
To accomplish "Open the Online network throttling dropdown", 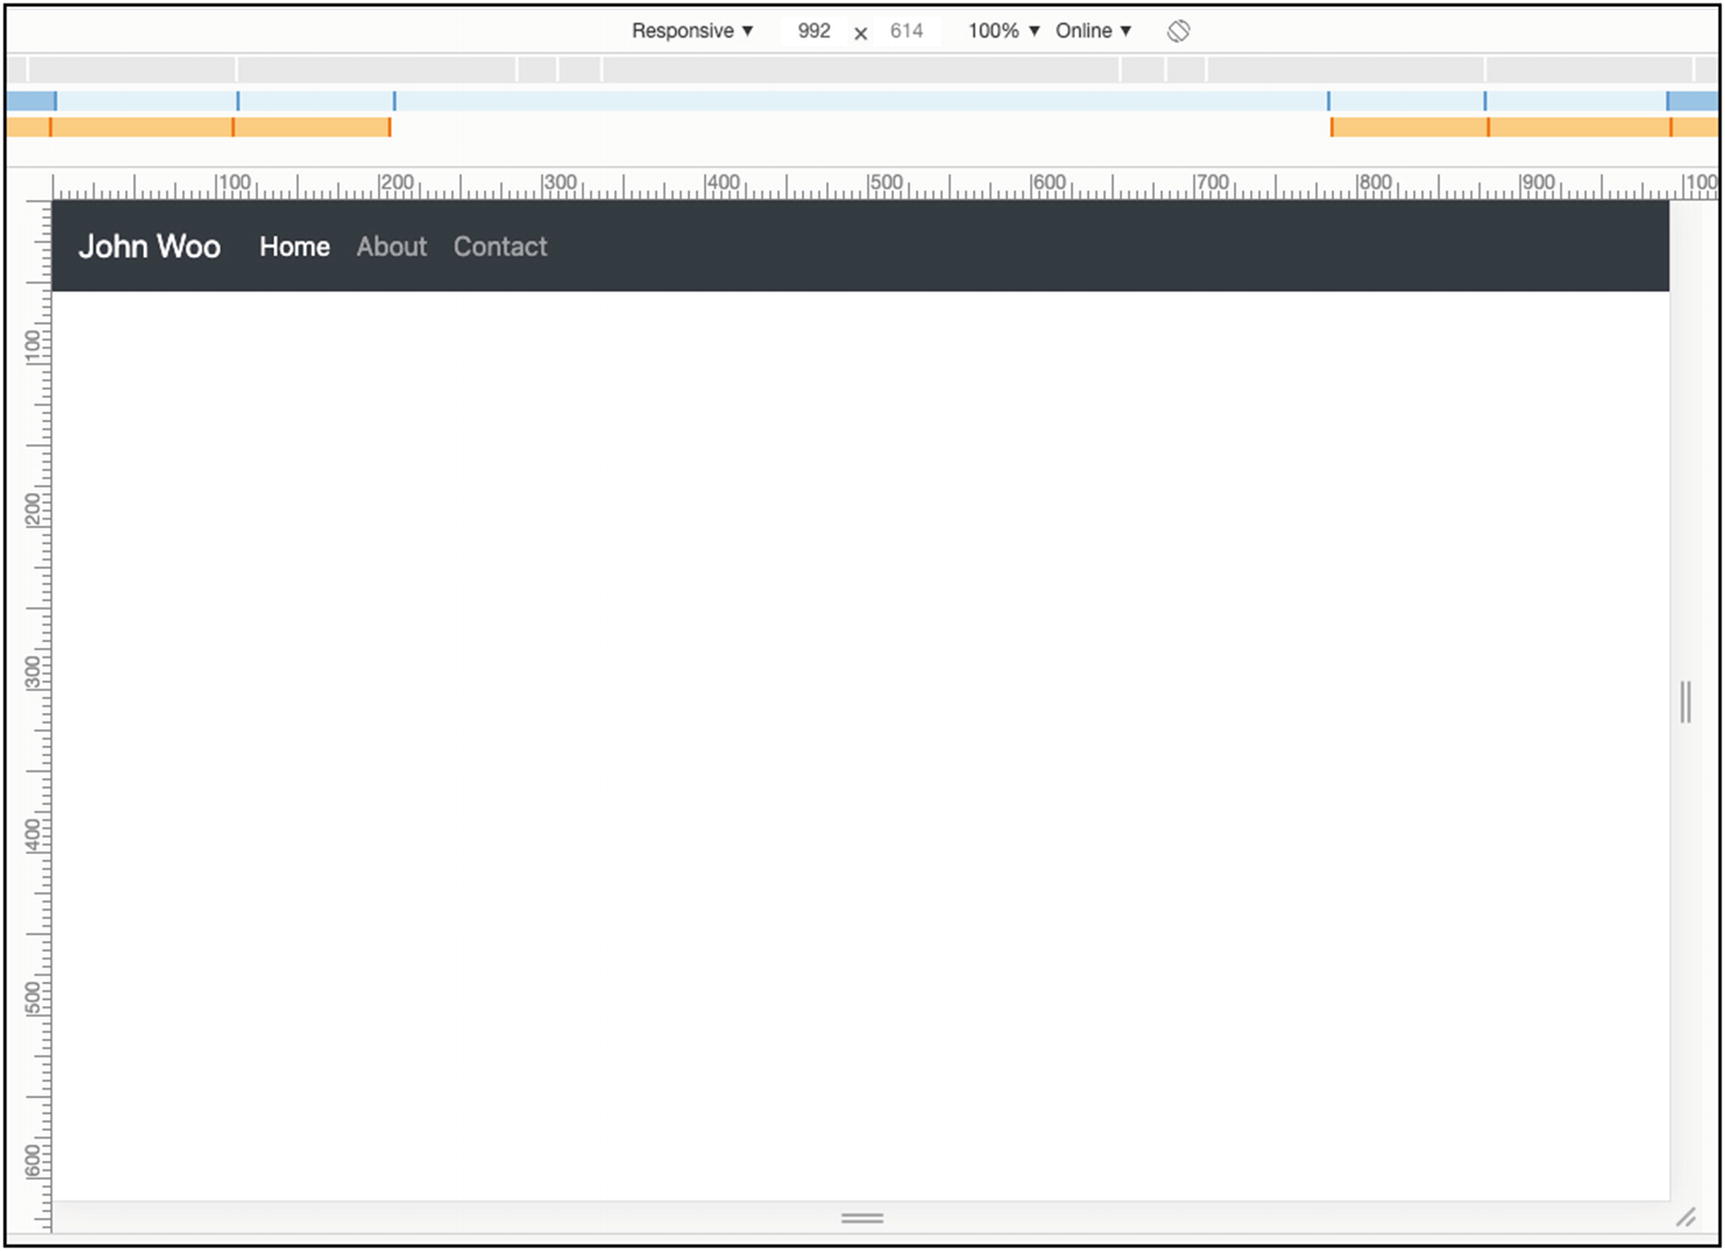I will tap(1093, 31).
